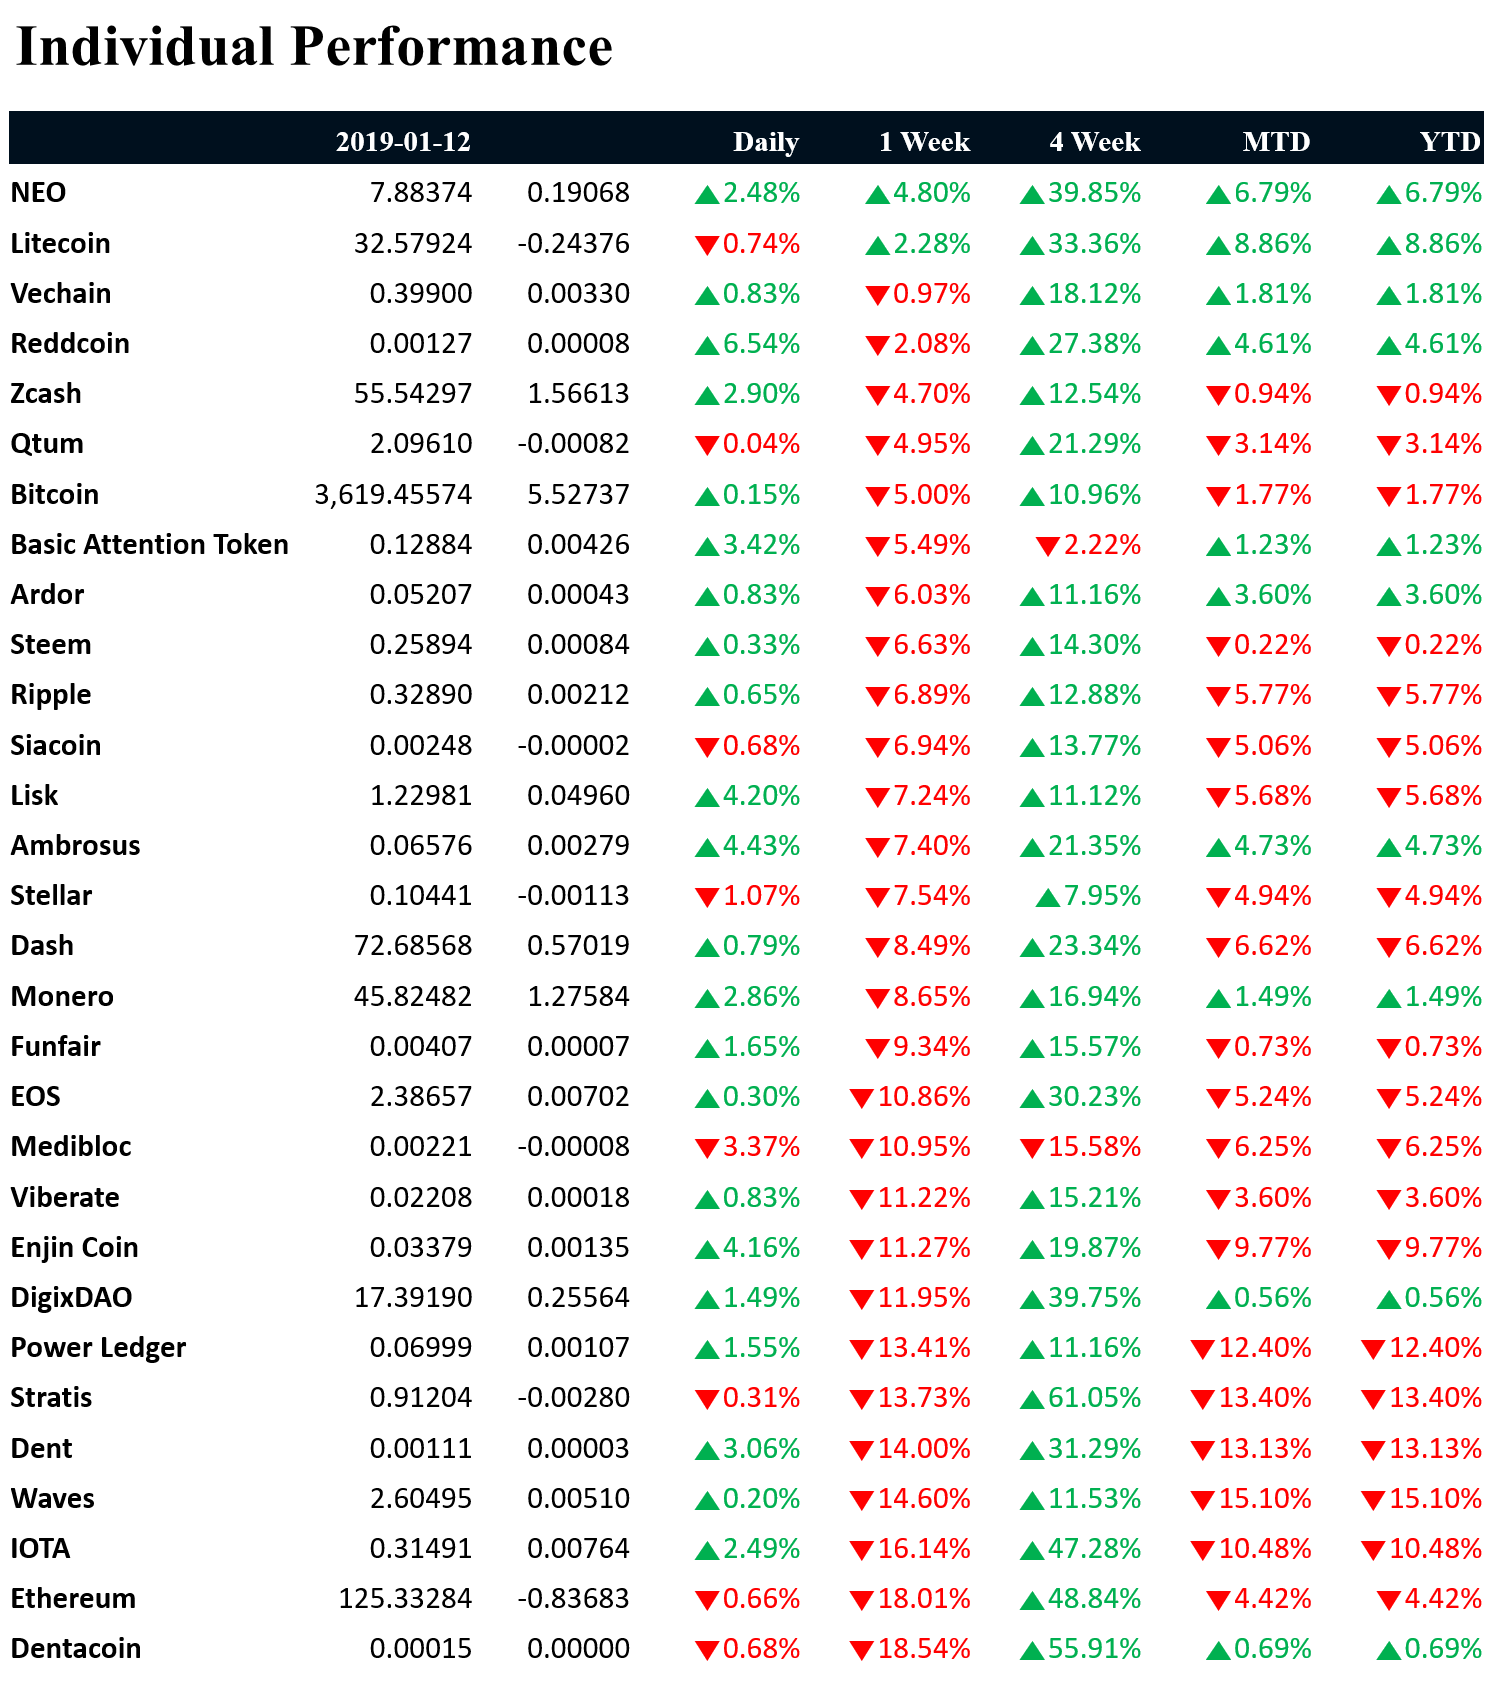Select the 4 Week column header
This screenshot has width=1485, height=1685.
click(1094, 142)
